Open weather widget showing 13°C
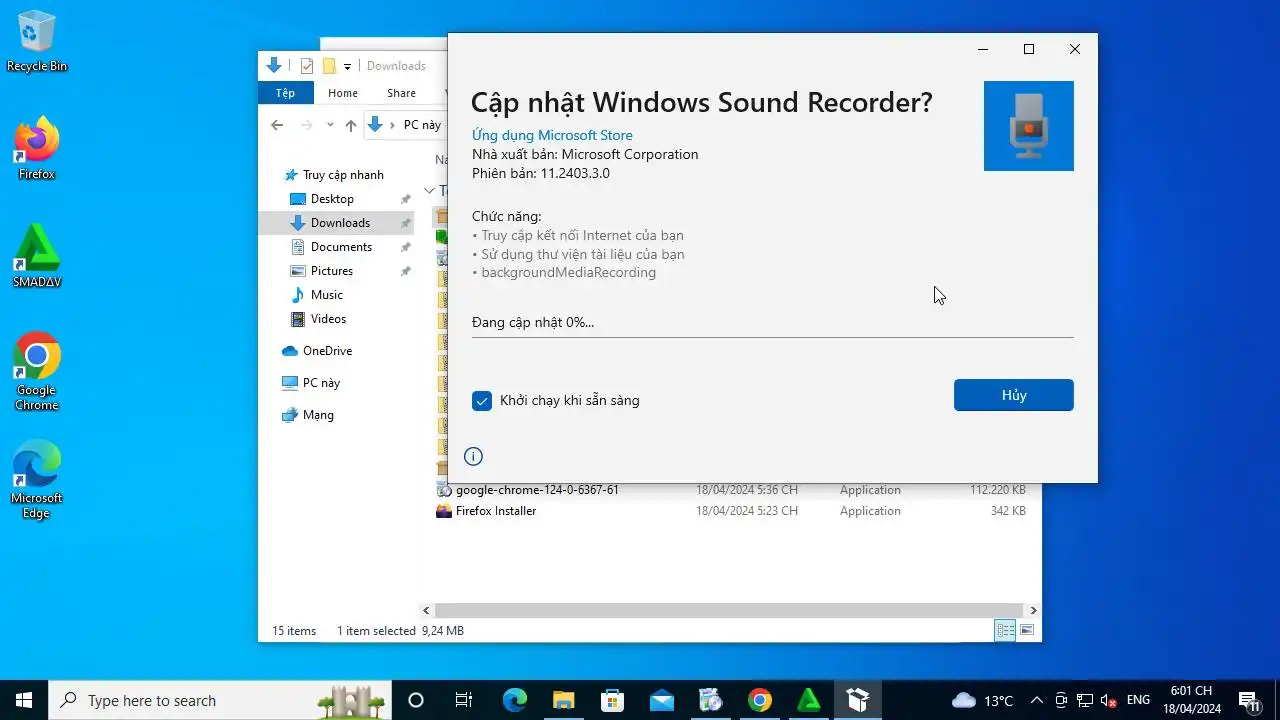The width and height of the screenshot is (1280, 720). pyautogui.click(x=983, y=700)
